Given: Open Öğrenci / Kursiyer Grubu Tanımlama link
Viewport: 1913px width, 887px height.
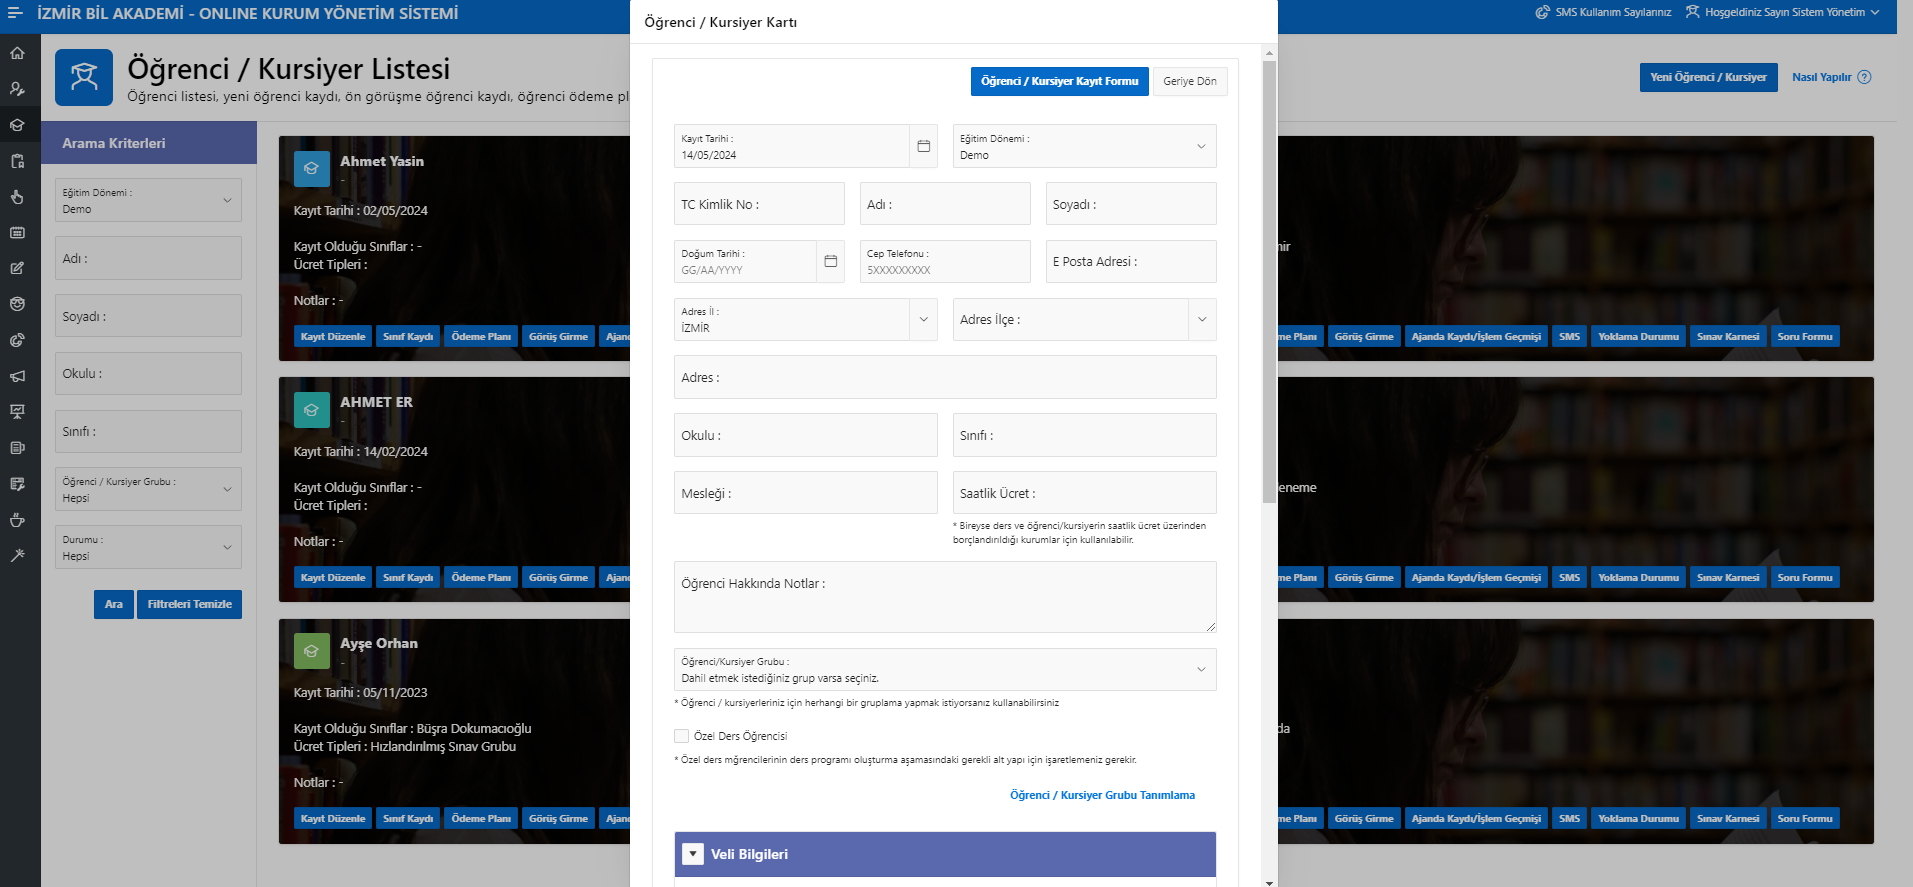Looking at the screenshot, I should point(1102,795).
